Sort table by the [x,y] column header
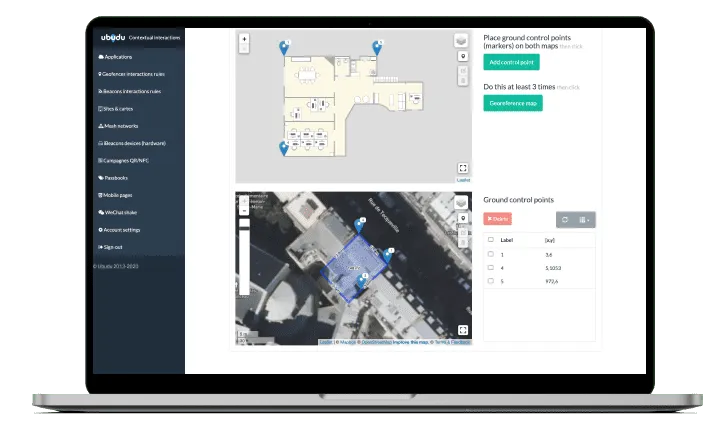The width and height of the screenshot is (723, 440). click(550, 240)
